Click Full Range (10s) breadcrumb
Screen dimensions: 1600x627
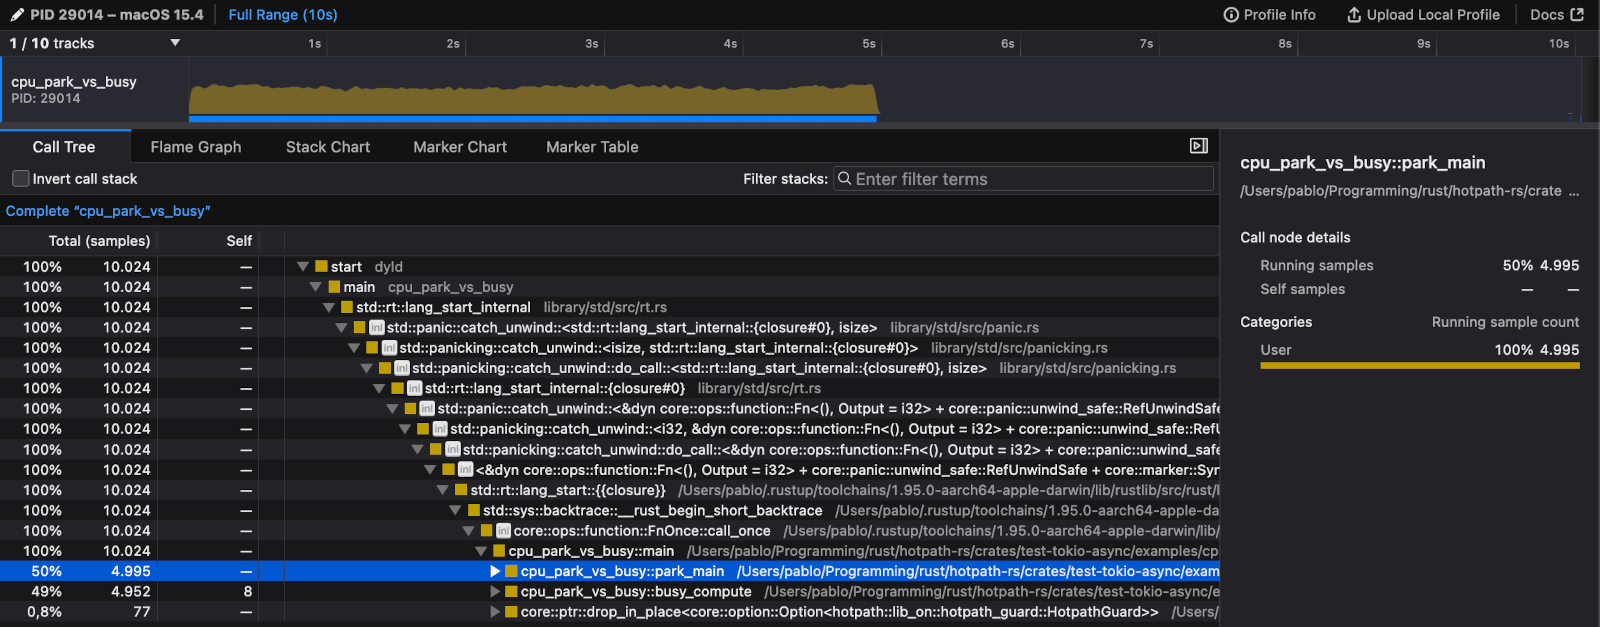click(283, 15)
